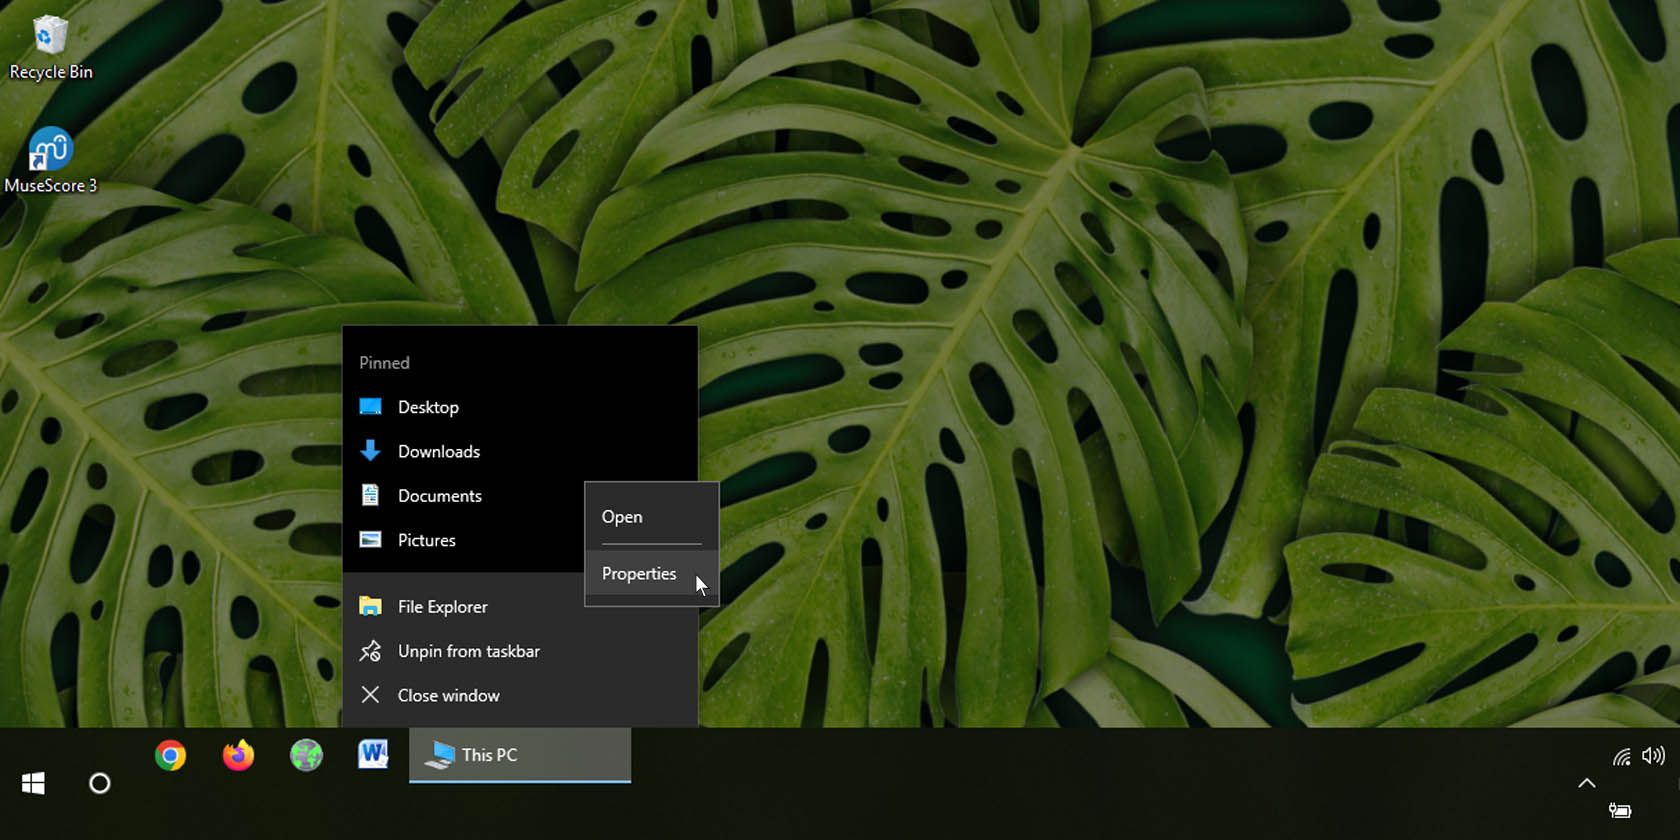The image size is (1680, 840).
Task: Expand hidden system tray icons chevron
Action: coord(1586,783)
